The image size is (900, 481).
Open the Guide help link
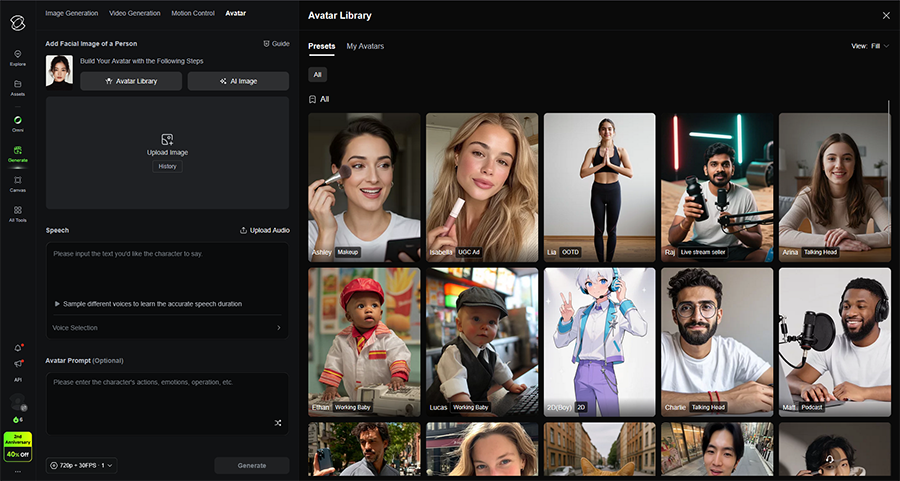[x=276, y=44]
